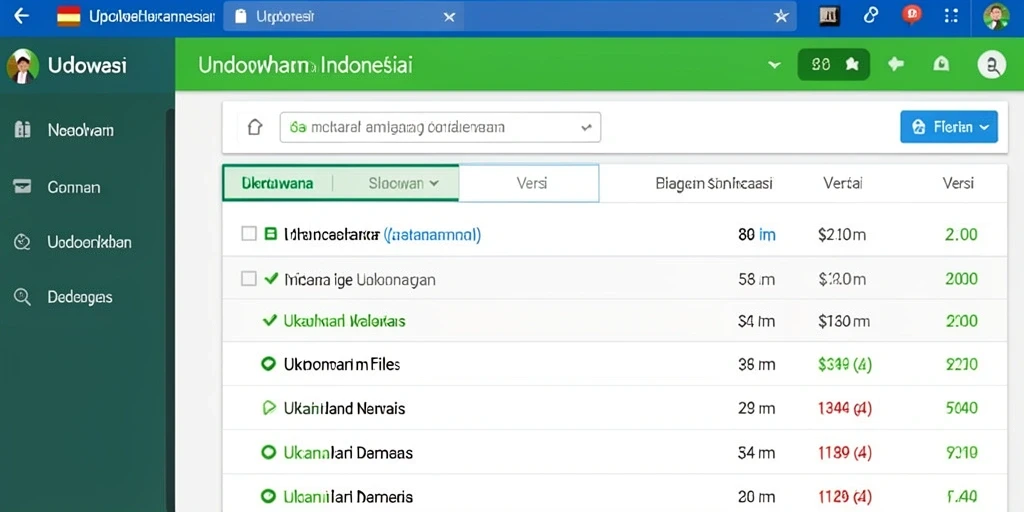
Task: Open Uodoerikban in the sidebar
Action: (89, 242)
